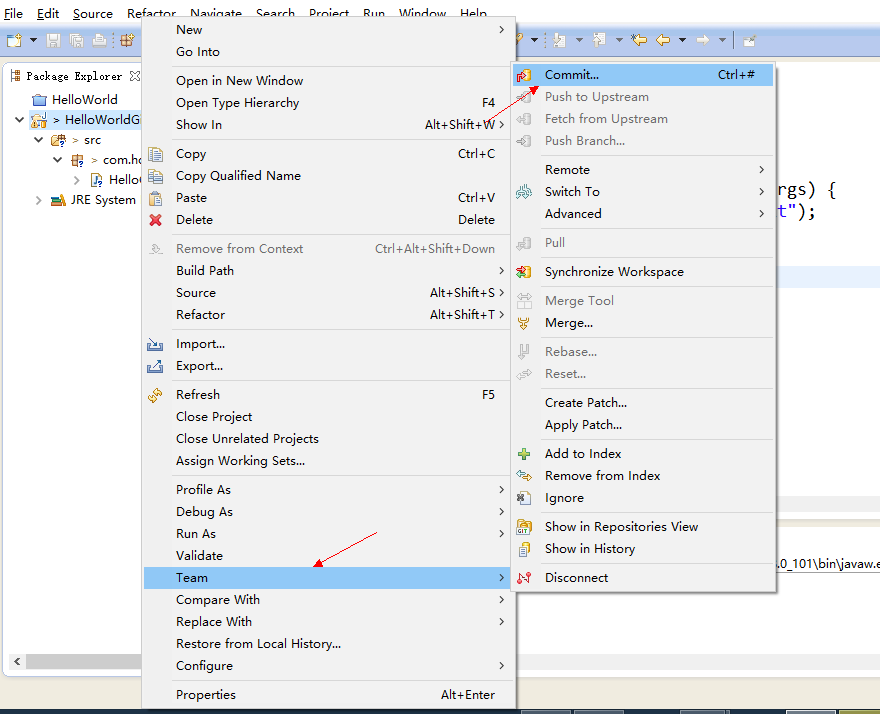Choose Disconnect from Team submenu

(x=643, y=578)
